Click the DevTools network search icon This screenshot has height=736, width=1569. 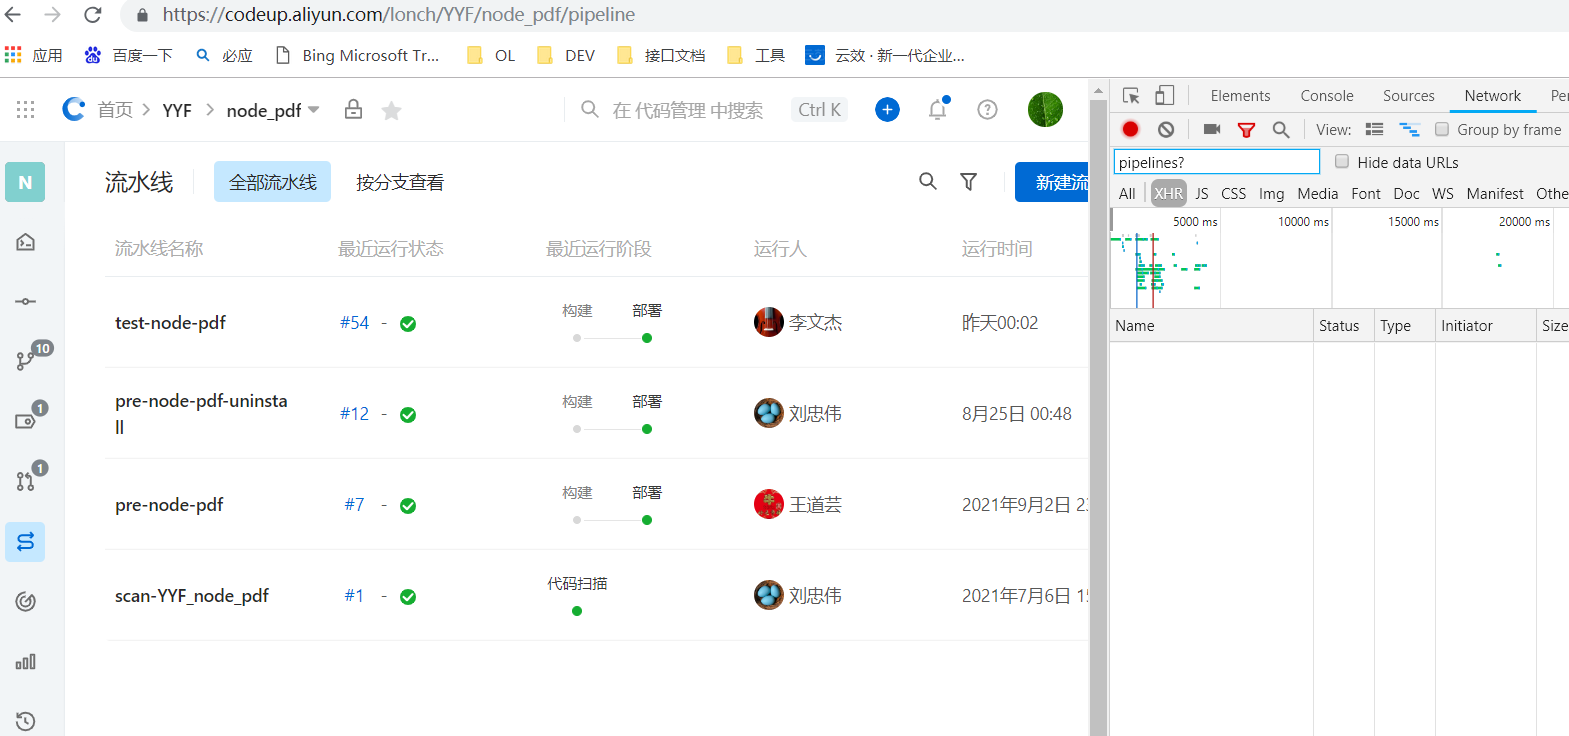pyautogui.click(x=1281, y=129)
